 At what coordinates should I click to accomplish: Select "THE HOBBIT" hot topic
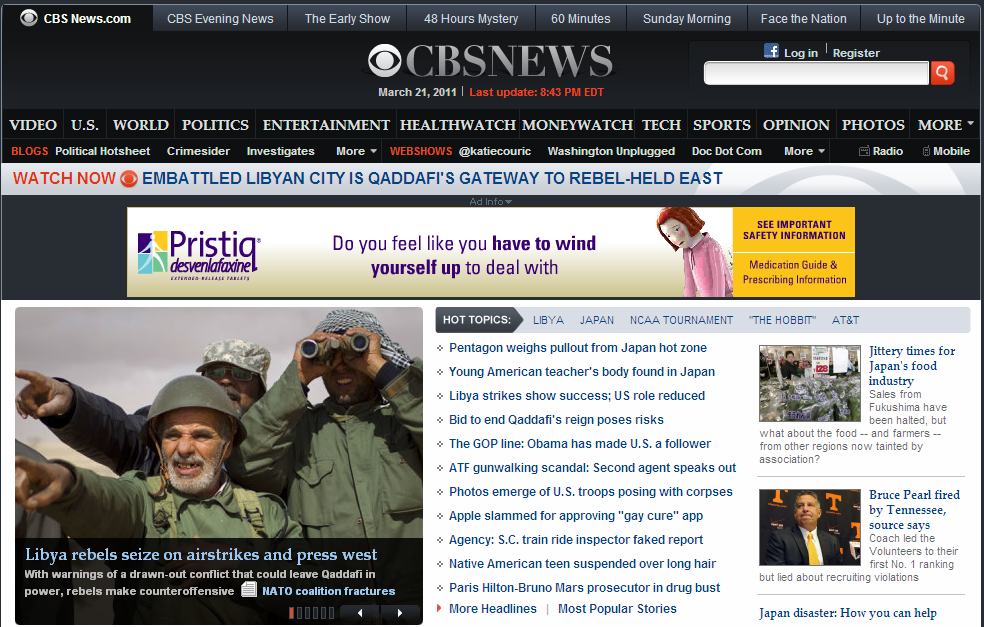(782, 320)
